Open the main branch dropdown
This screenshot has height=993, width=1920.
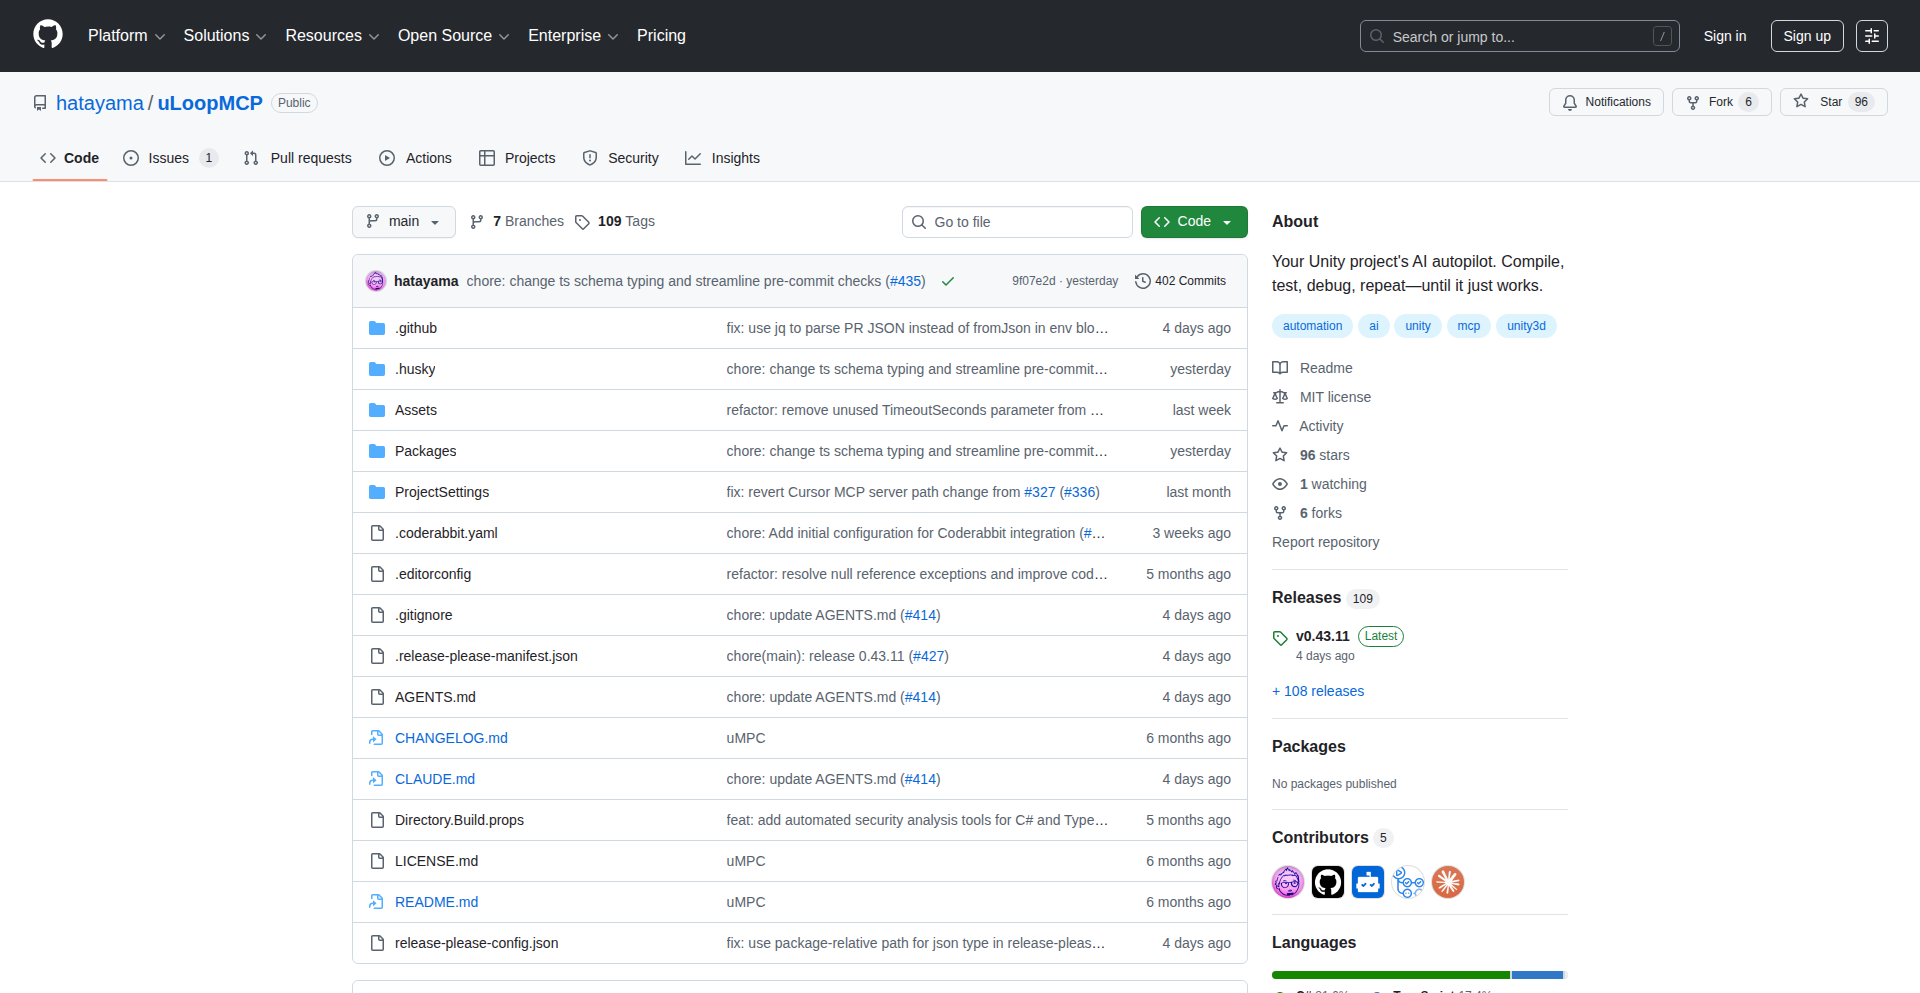[403, 222]
